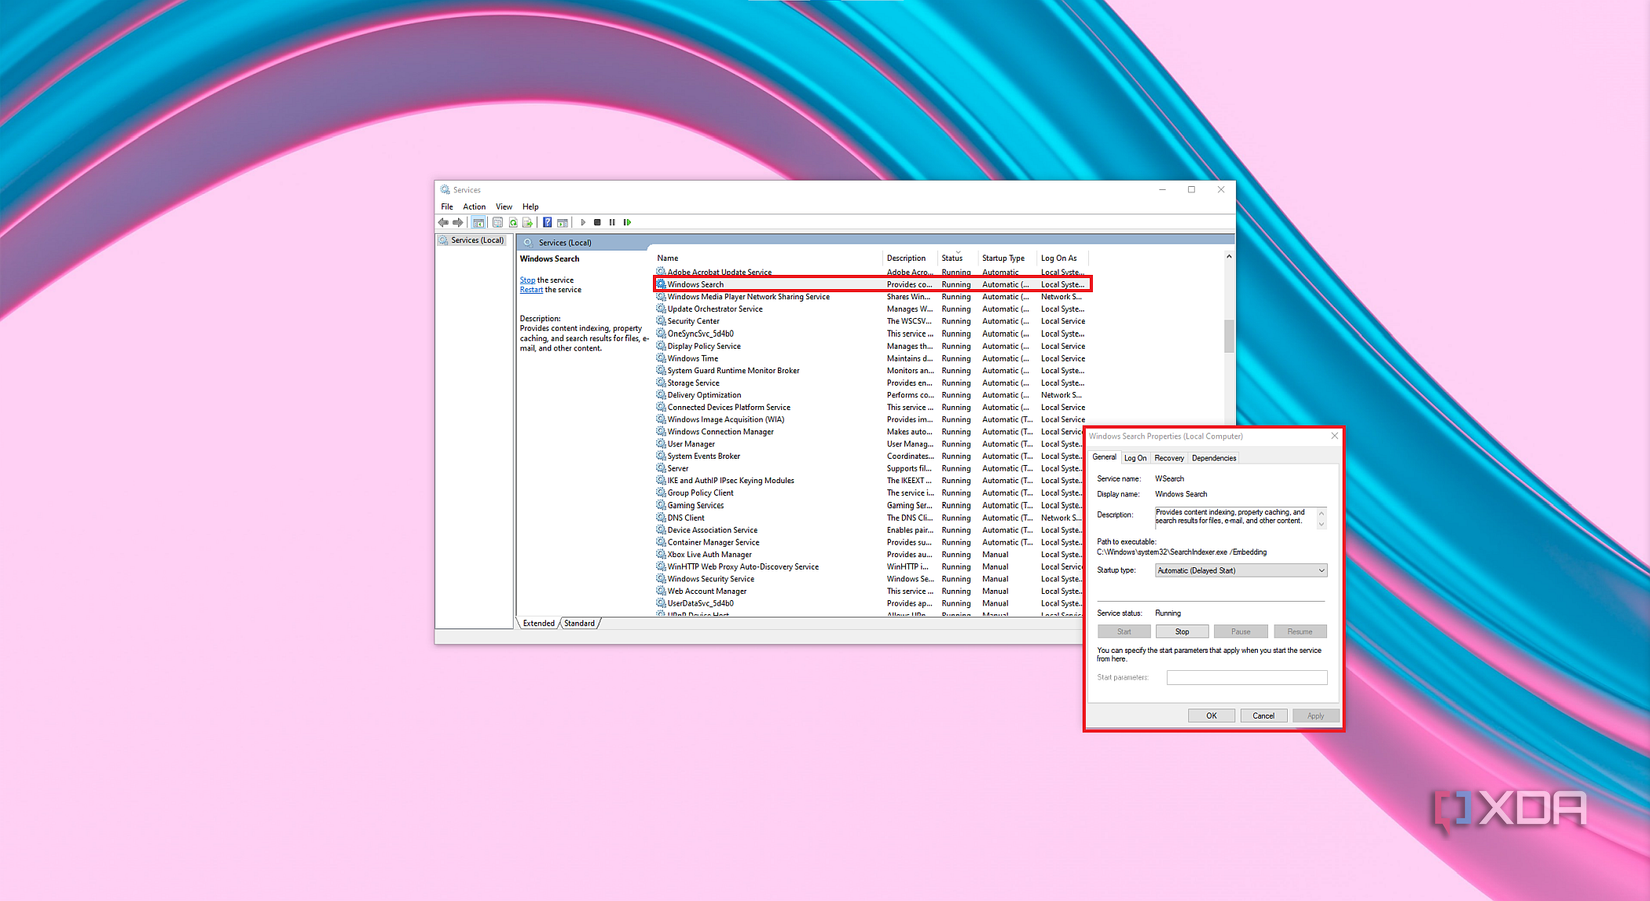Viewport: 1650px width, 901px height.
Task: Switch to the Recovery tab
Action: 1169,458
